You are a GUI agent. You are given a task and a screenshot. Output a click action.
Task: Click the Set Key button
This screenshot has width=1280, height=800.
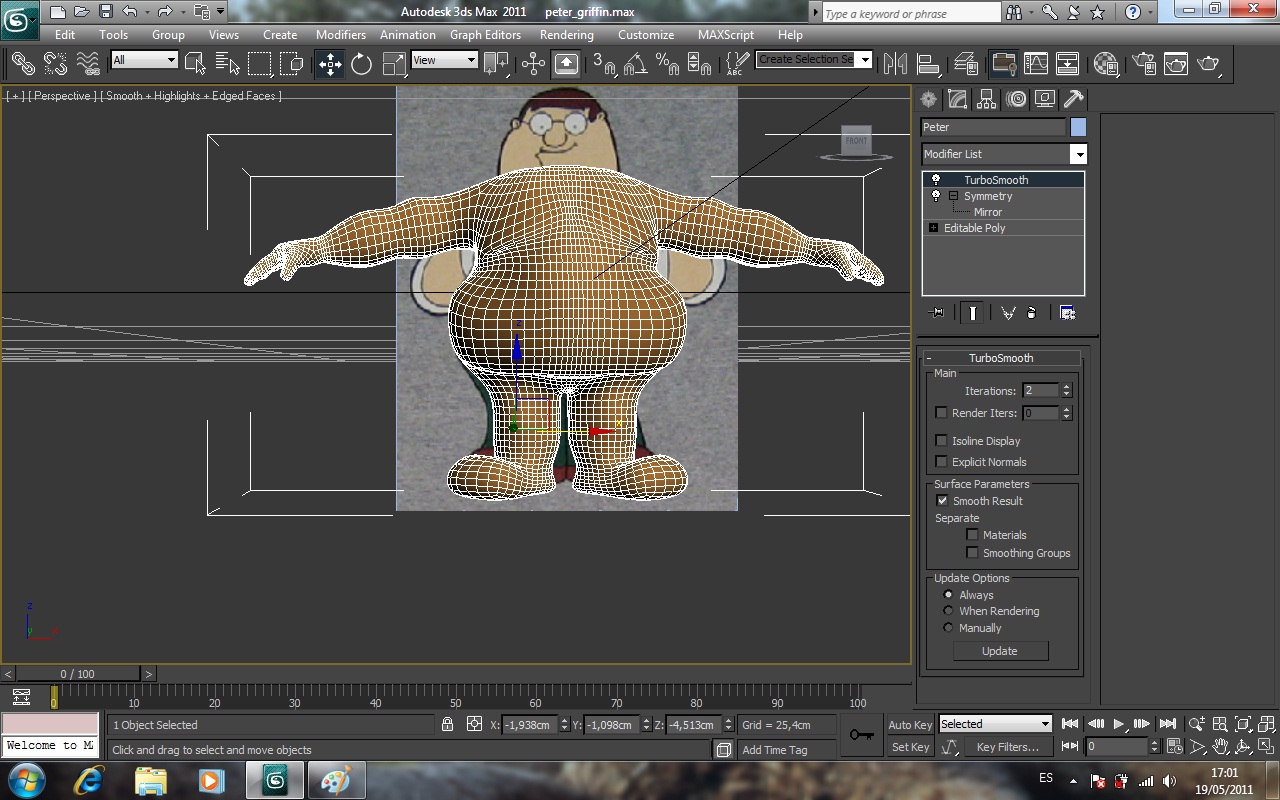(x=910, y=747)
